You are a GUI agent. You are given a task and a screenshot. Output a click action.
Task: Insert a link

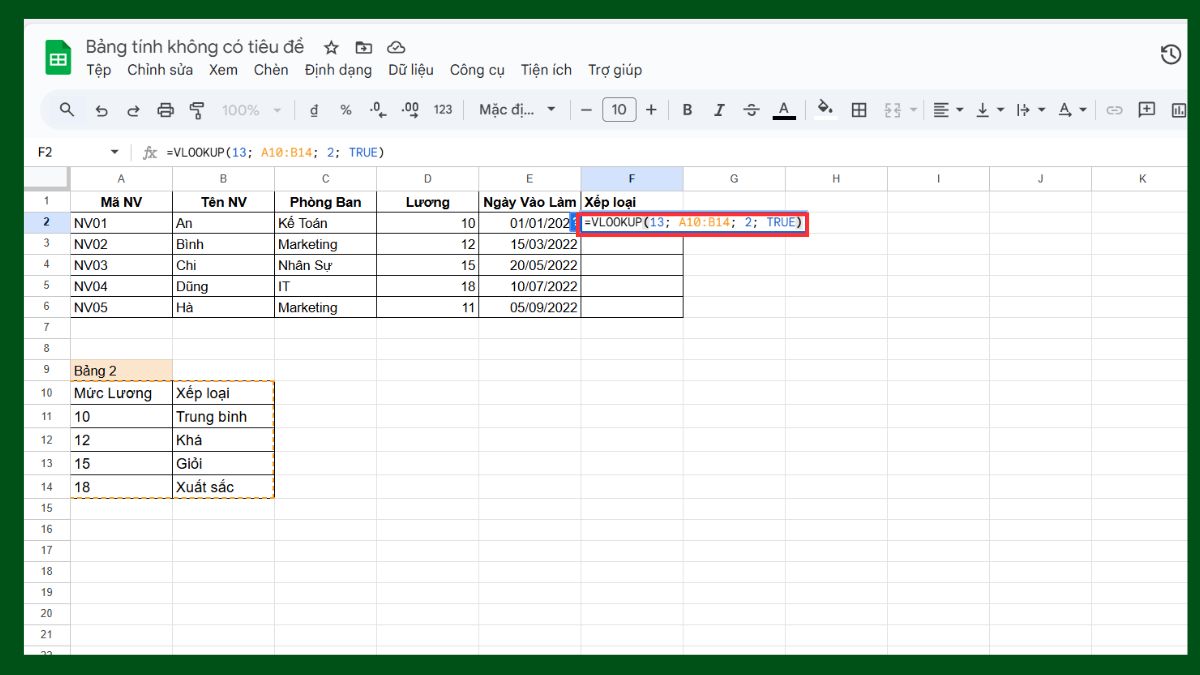pos(1114,110)
